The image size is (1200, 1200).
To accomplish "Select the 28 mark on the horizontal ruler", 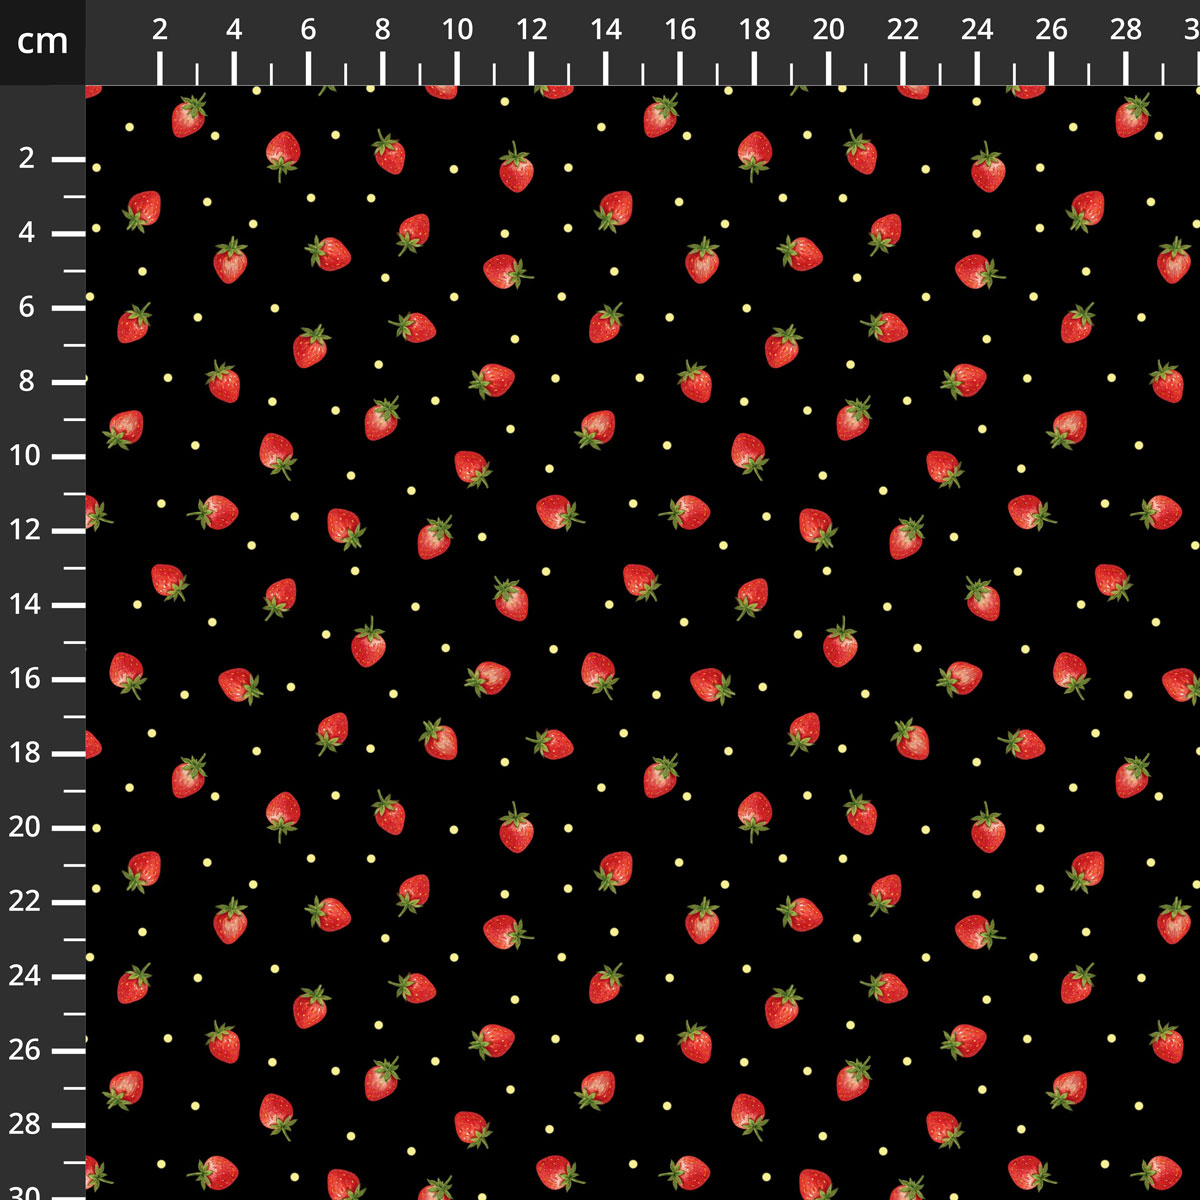I will pyautogui.click(x=1125, y=30).
